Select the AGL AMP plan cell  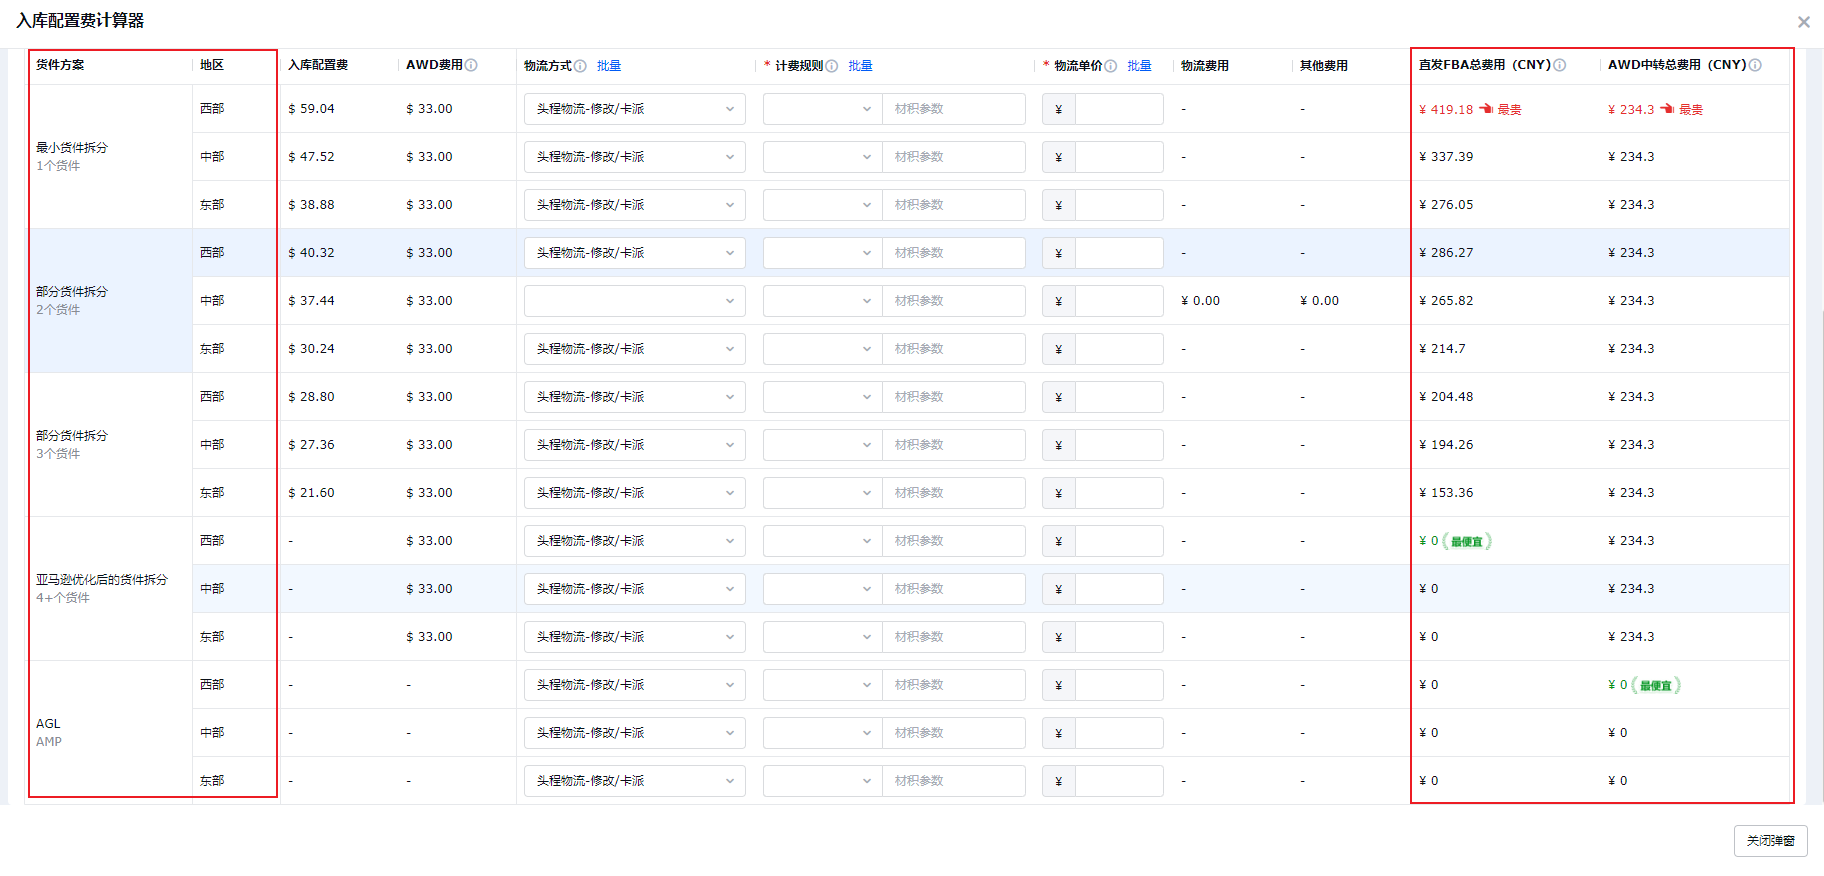pos(110,733)
